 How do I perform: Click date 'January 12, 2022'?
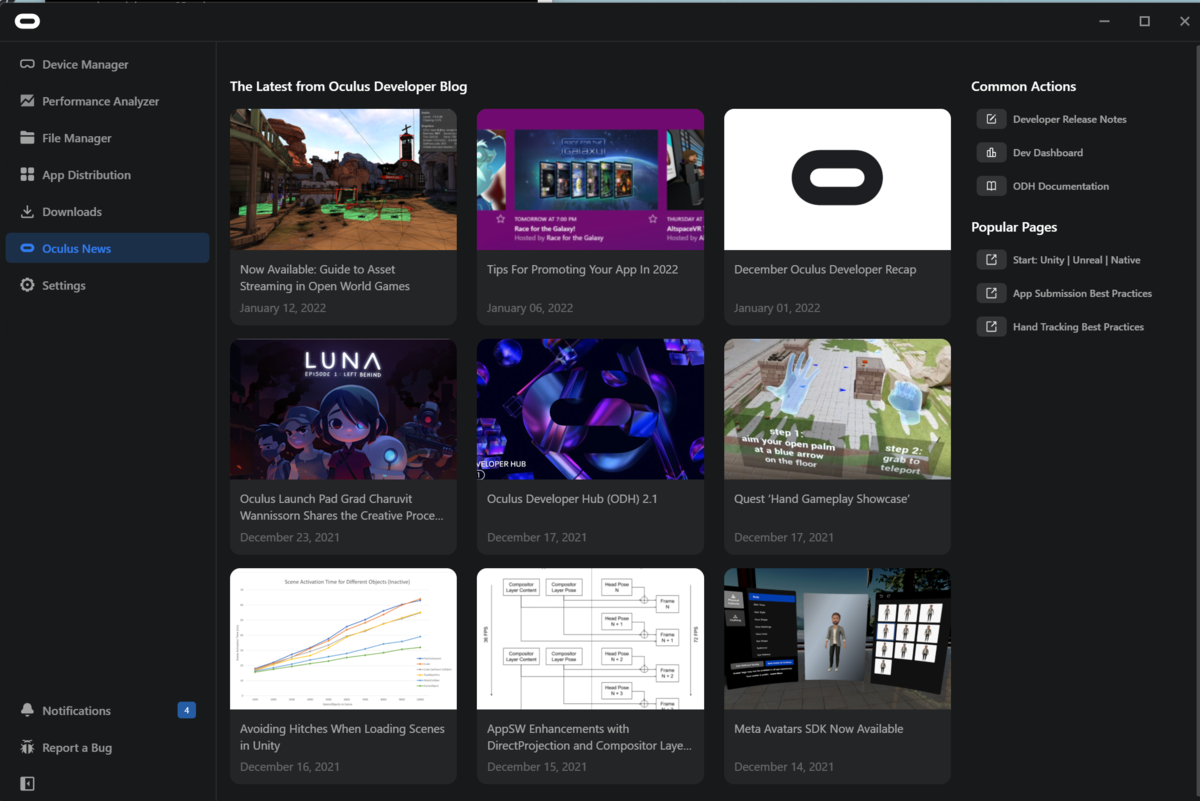pyautogui.click(x=283, y=308)
